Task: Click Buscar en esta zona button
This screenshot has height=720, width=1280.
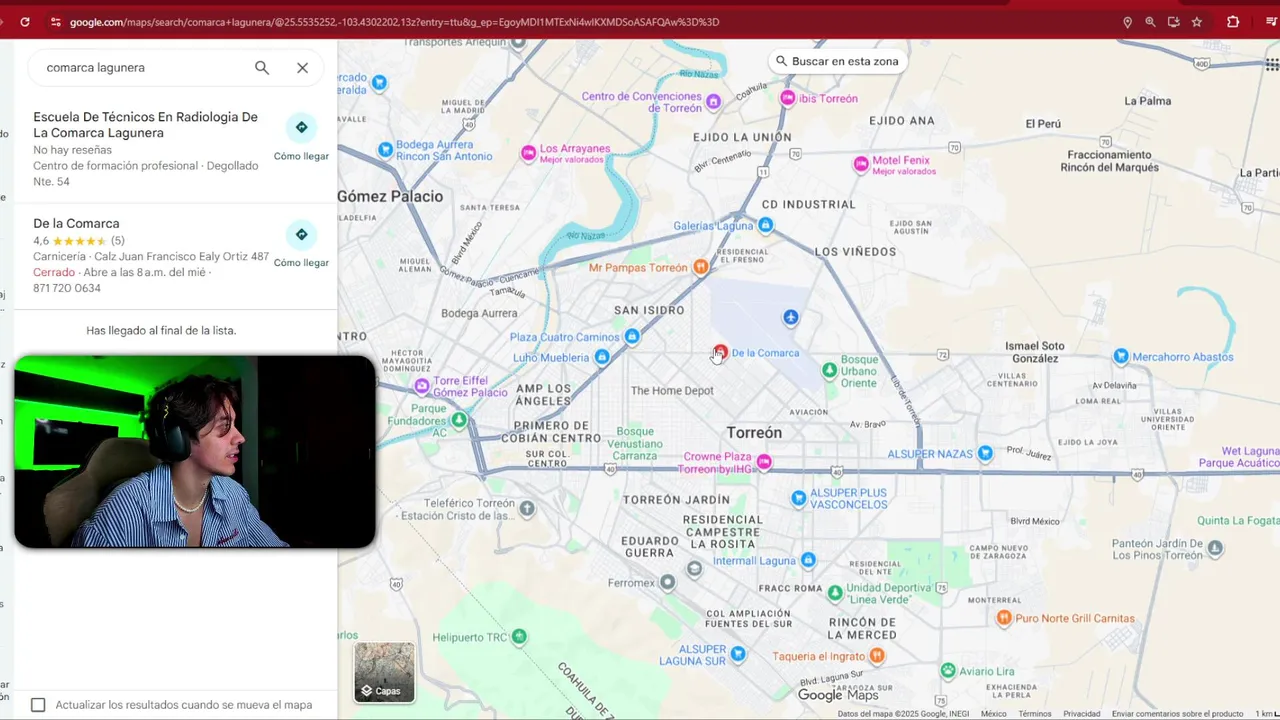Action: click(x=837, y=61)
